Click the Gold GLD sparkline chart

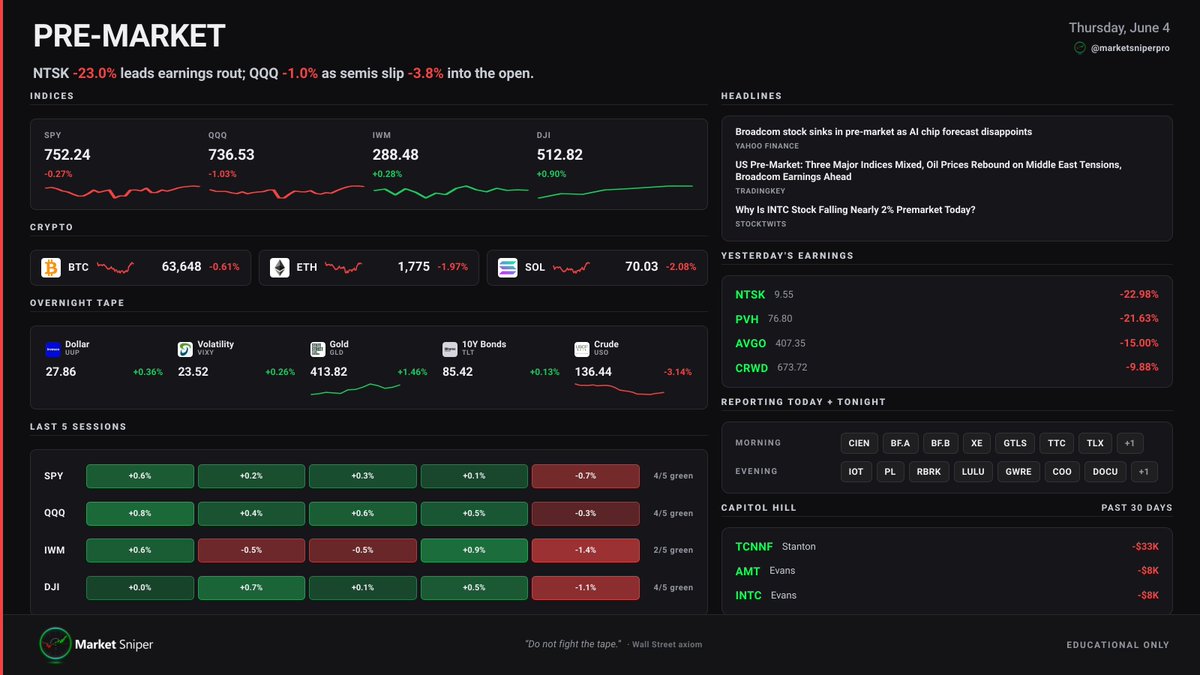click(x=355, y=389)
